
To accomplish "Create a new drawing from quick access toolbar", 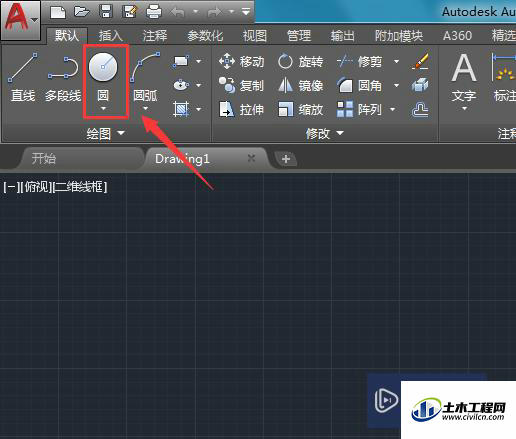I will [58, 12].
